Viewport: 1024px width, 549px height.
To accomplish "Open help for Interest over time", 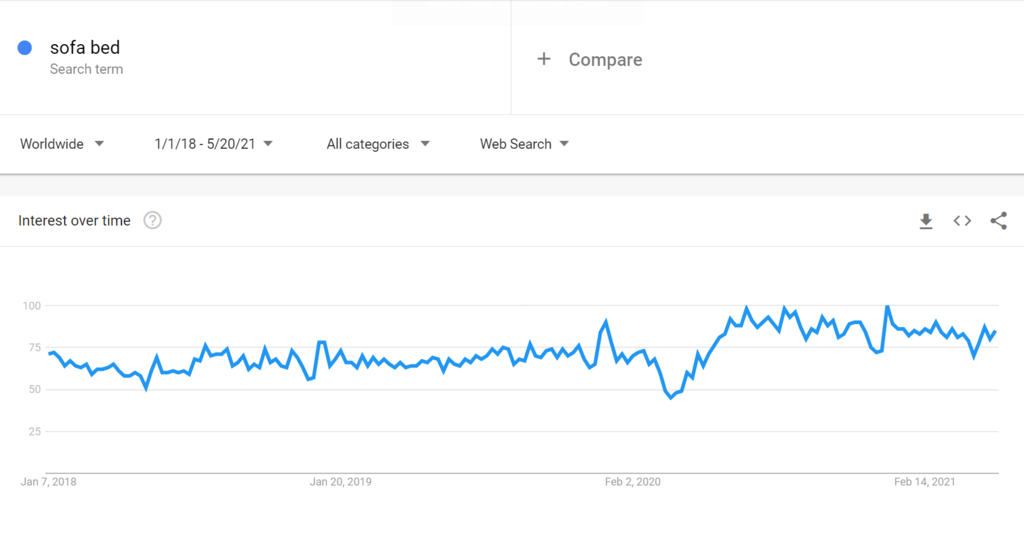I will pos(152,221).
